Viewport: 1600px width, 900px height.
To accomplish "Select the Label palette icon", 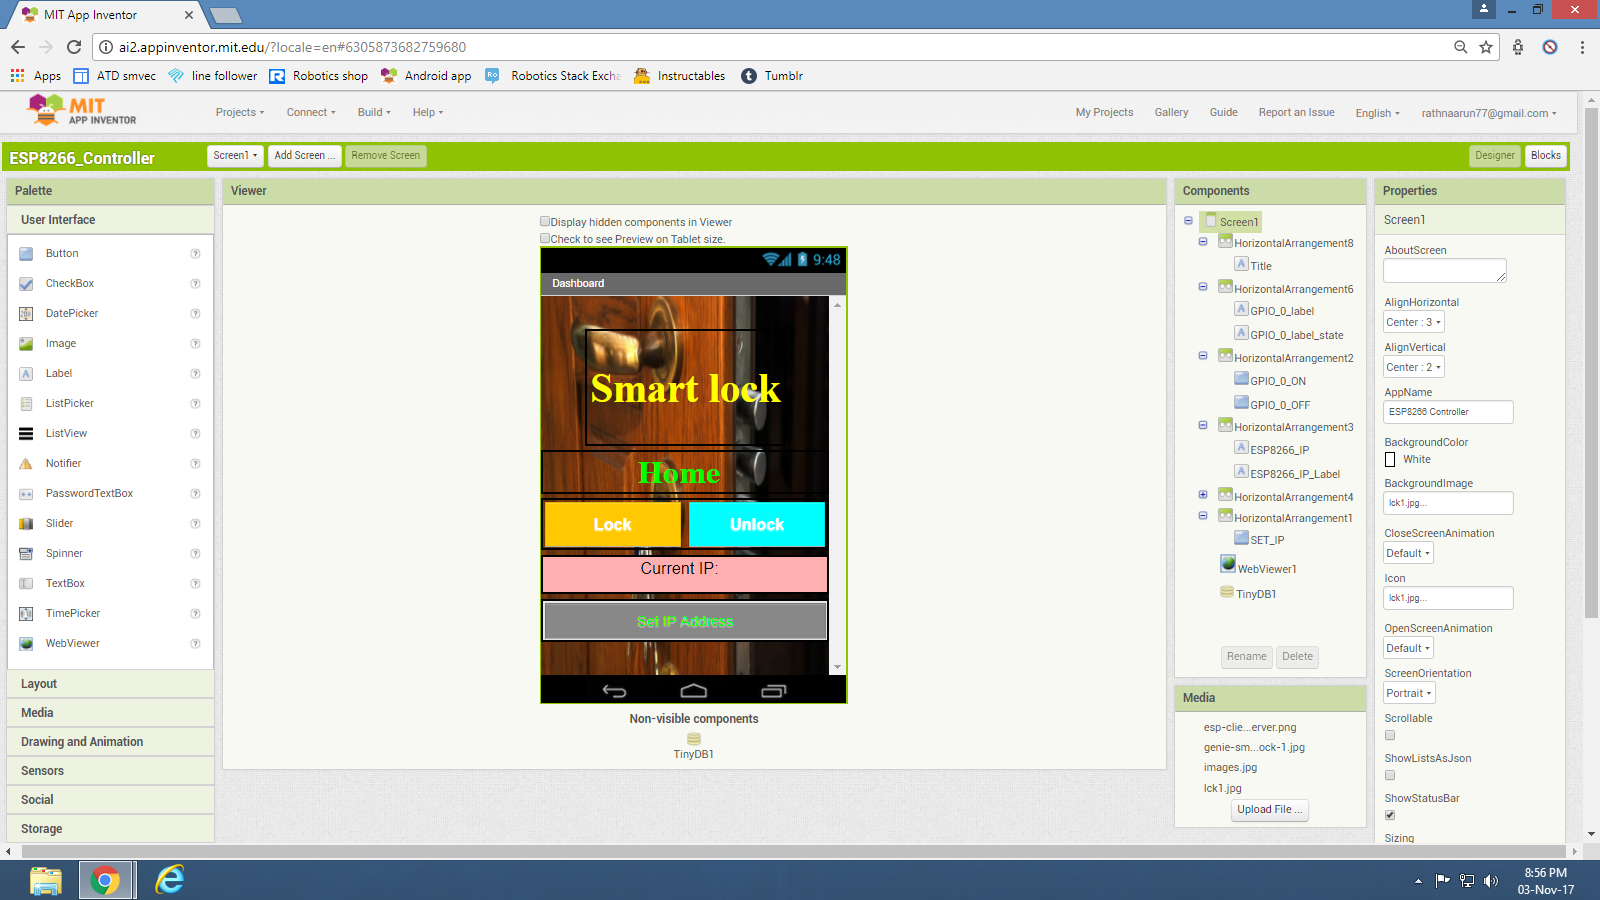I will click(26, 374).
